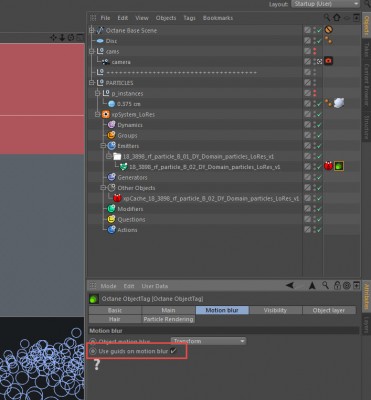Switch to the Particle Rendering tab
This screenshot has width=371, height=400.
(x=168, y=319)
